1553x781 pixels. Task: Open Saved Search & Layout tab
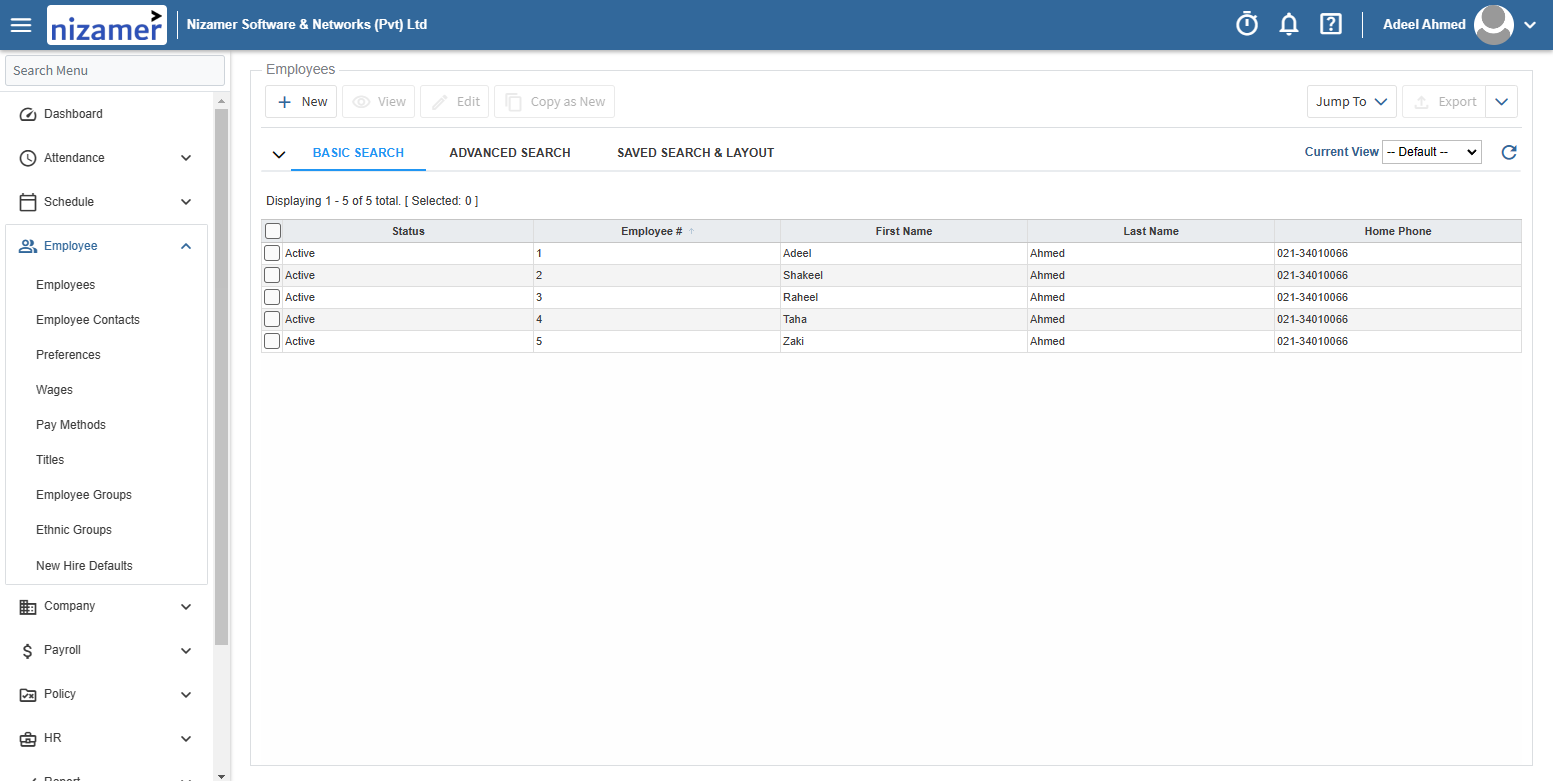tap(695, 153)
